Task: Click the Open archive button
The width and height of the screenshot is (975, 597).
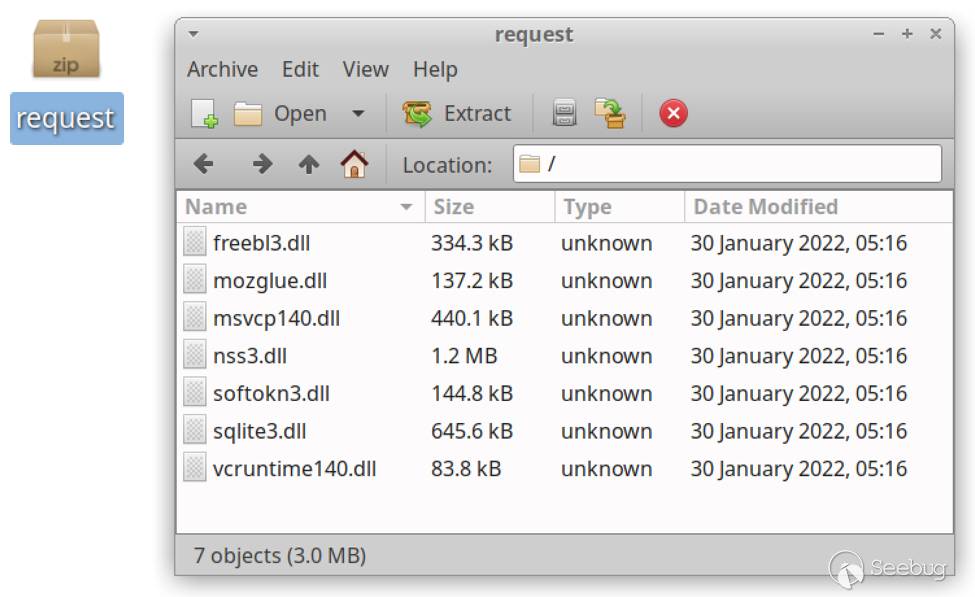Action: pos(281,114)
